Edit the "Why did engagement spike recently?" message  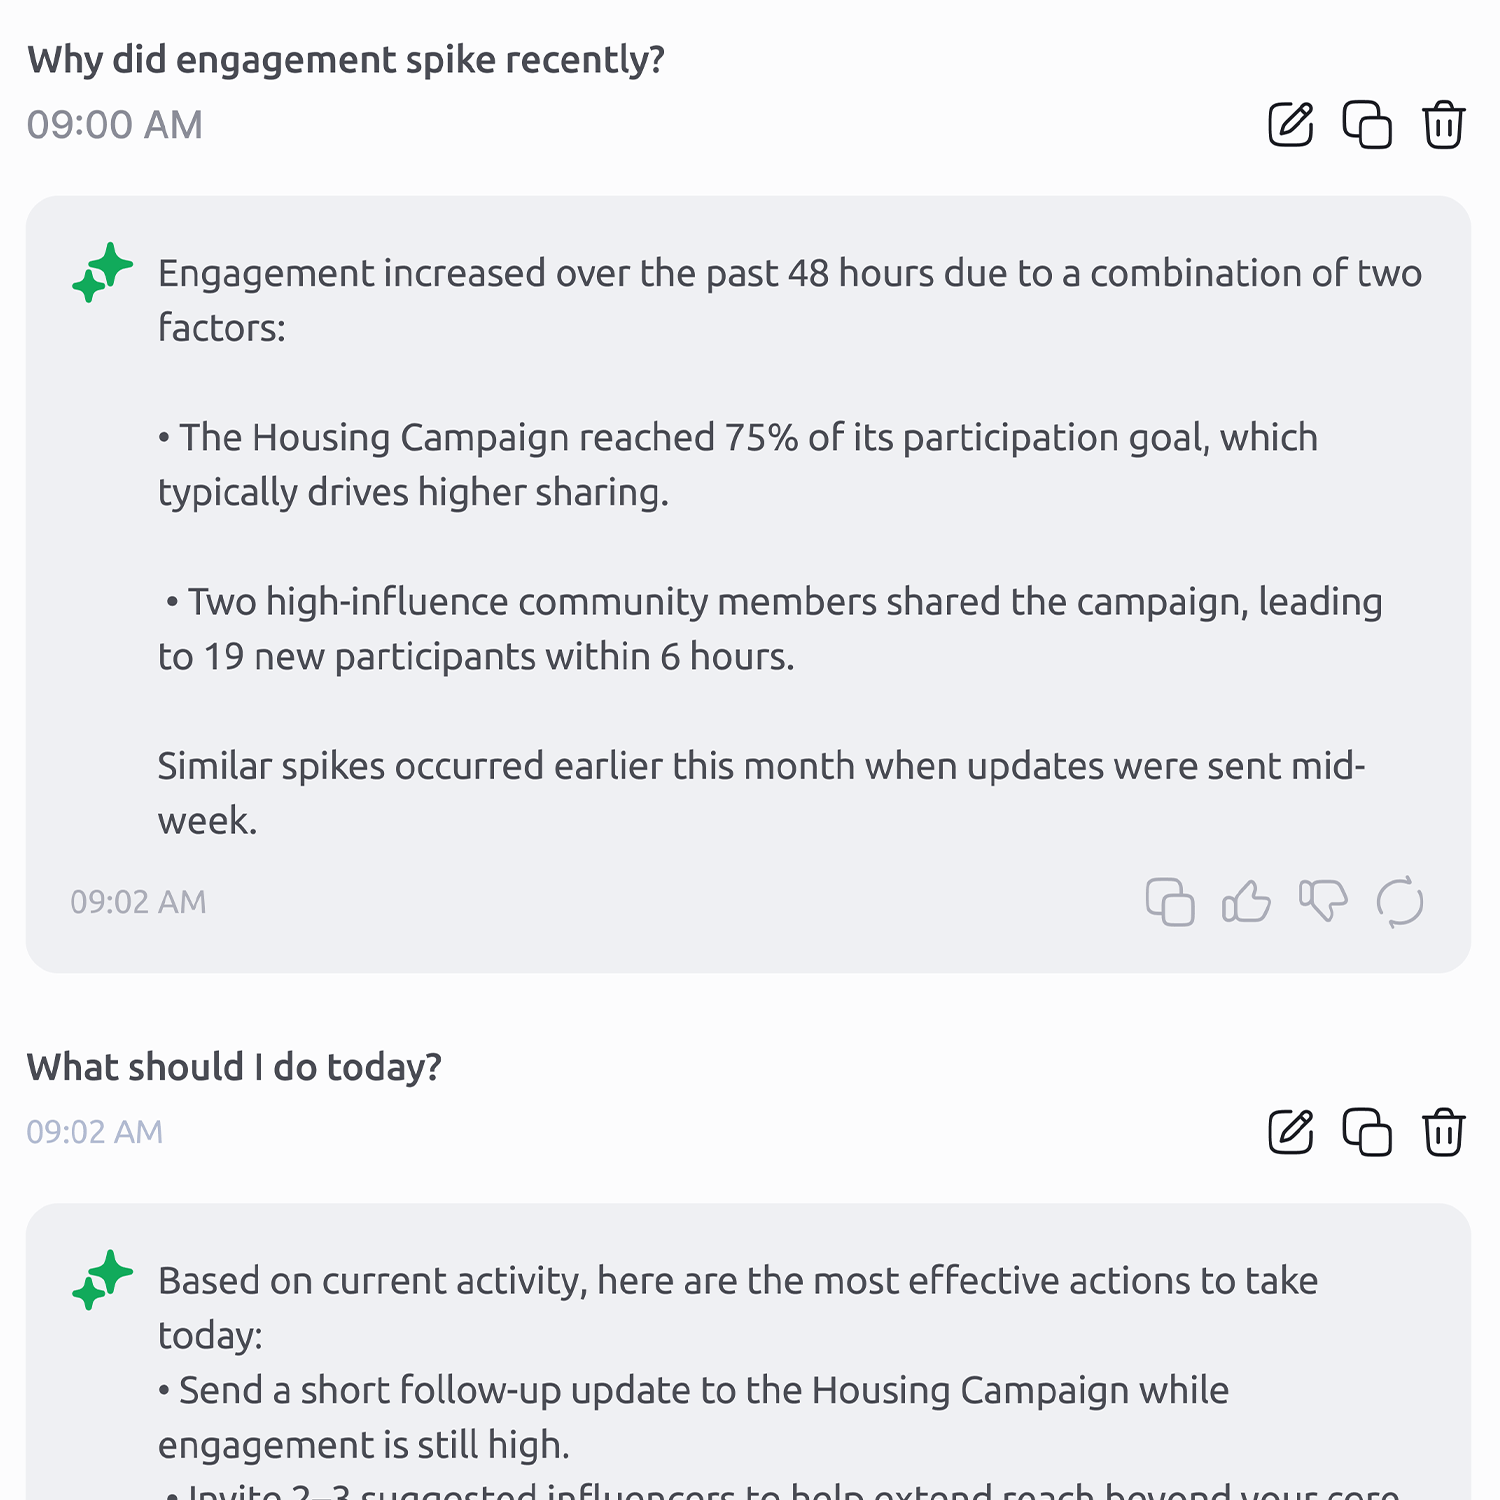(1290, 125)
